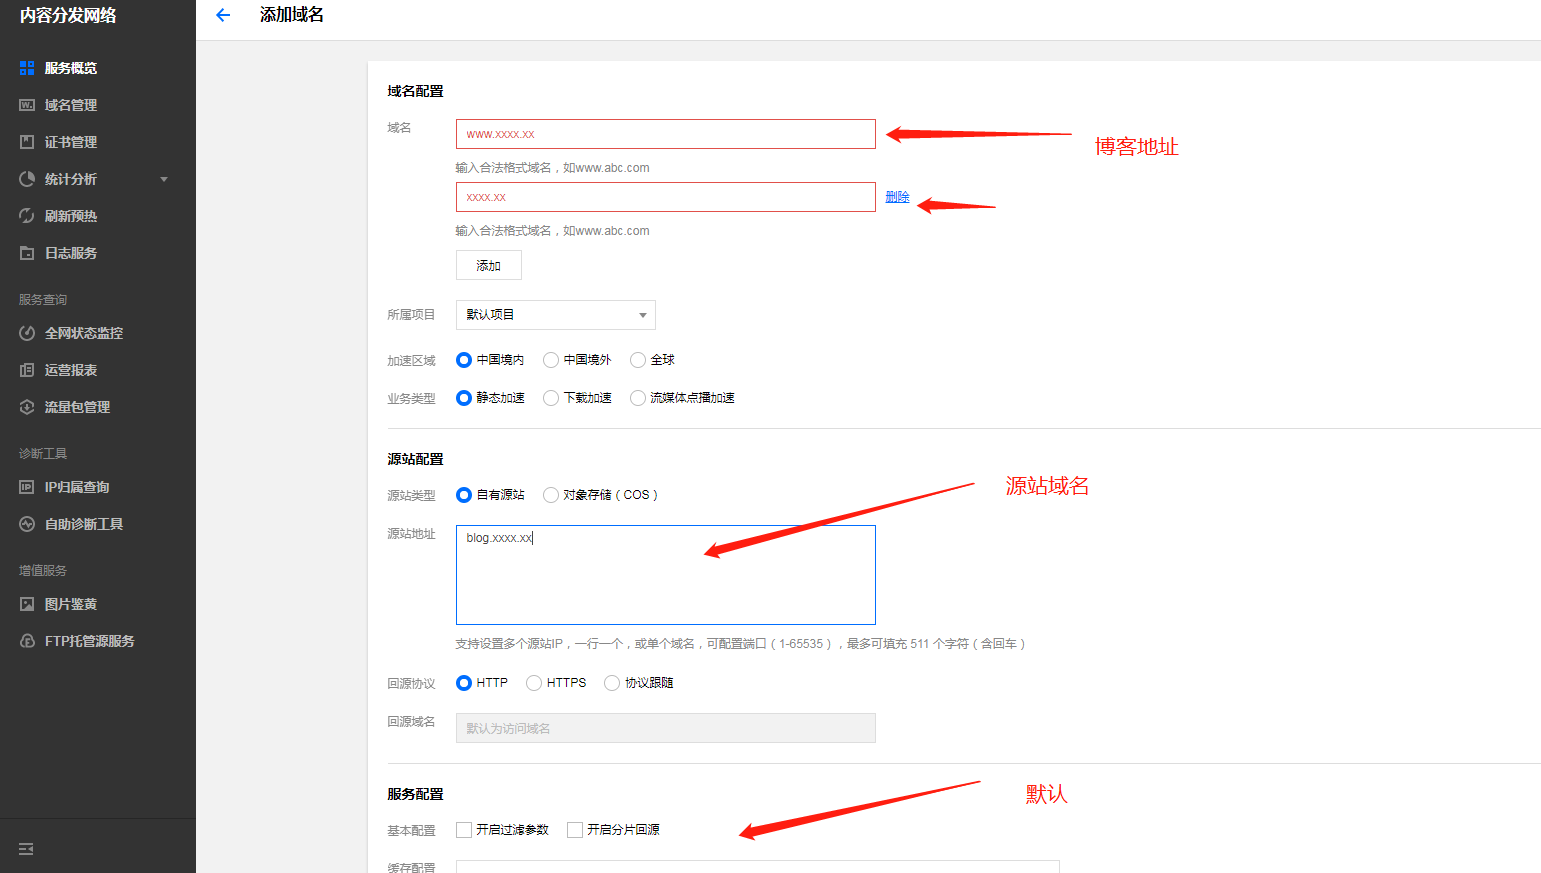1541x873 pixels.
Task: Open 域名管理 in the sidebar
Action: (x=70, y=105)
